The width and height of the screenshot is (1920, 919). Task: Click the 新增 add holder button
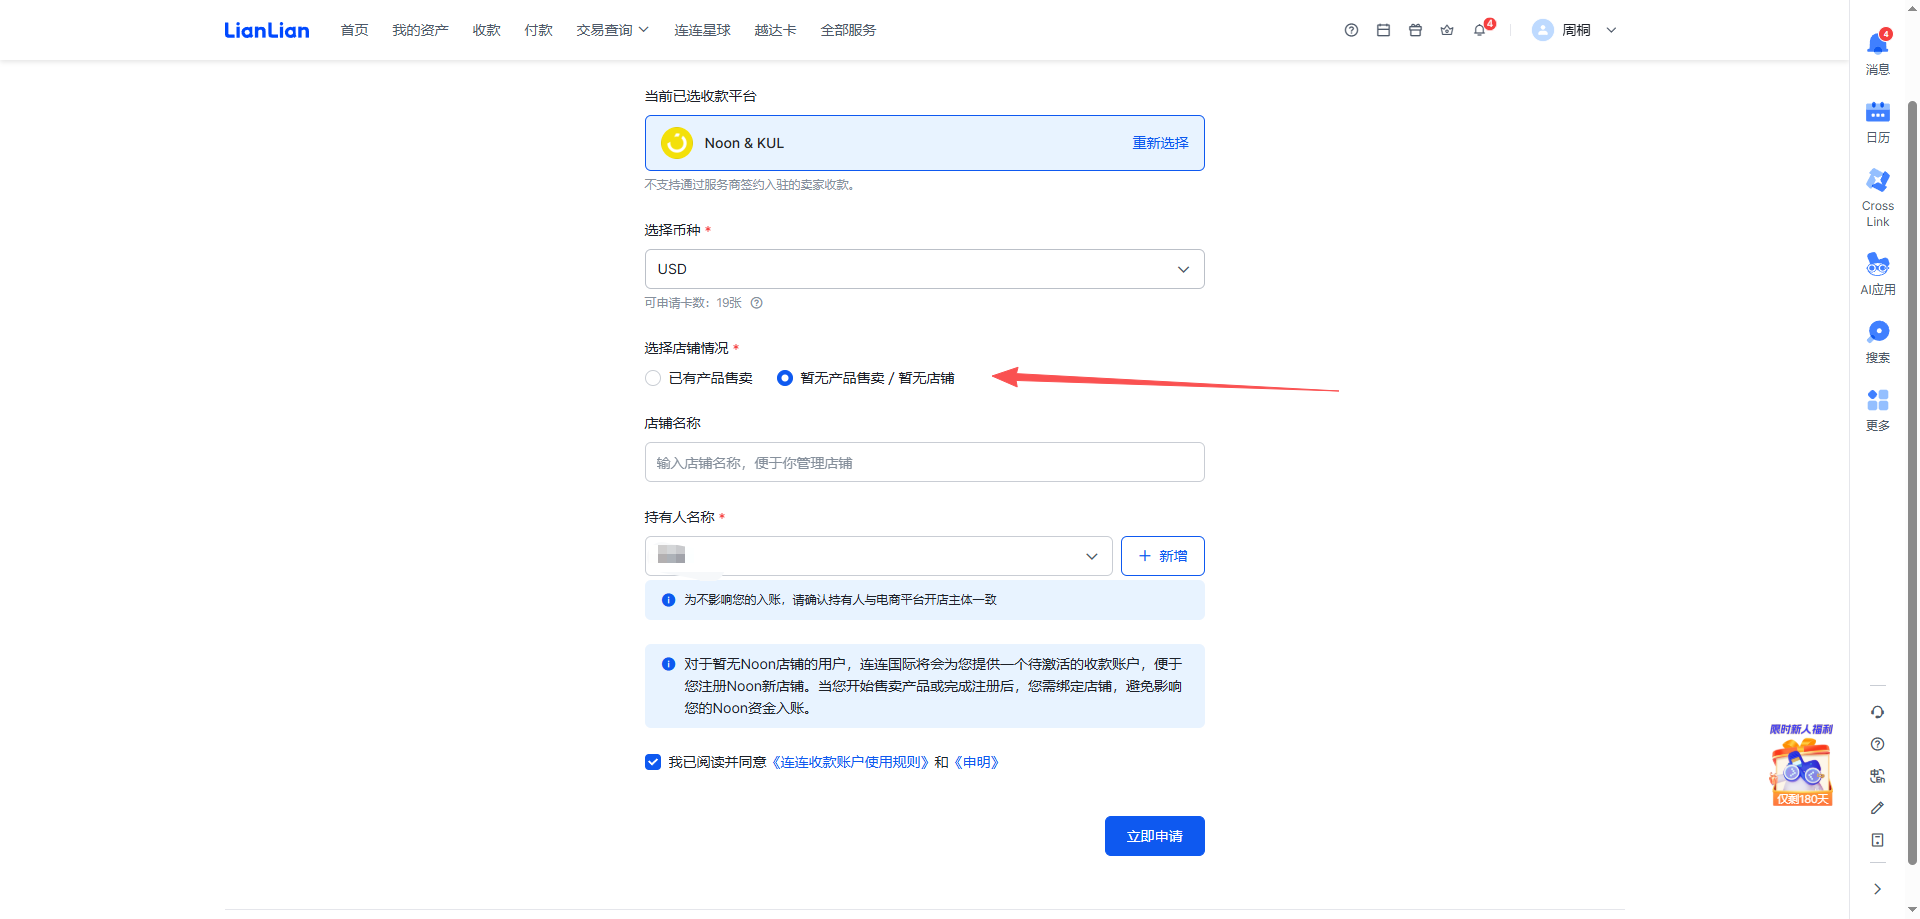[1163, 556]
